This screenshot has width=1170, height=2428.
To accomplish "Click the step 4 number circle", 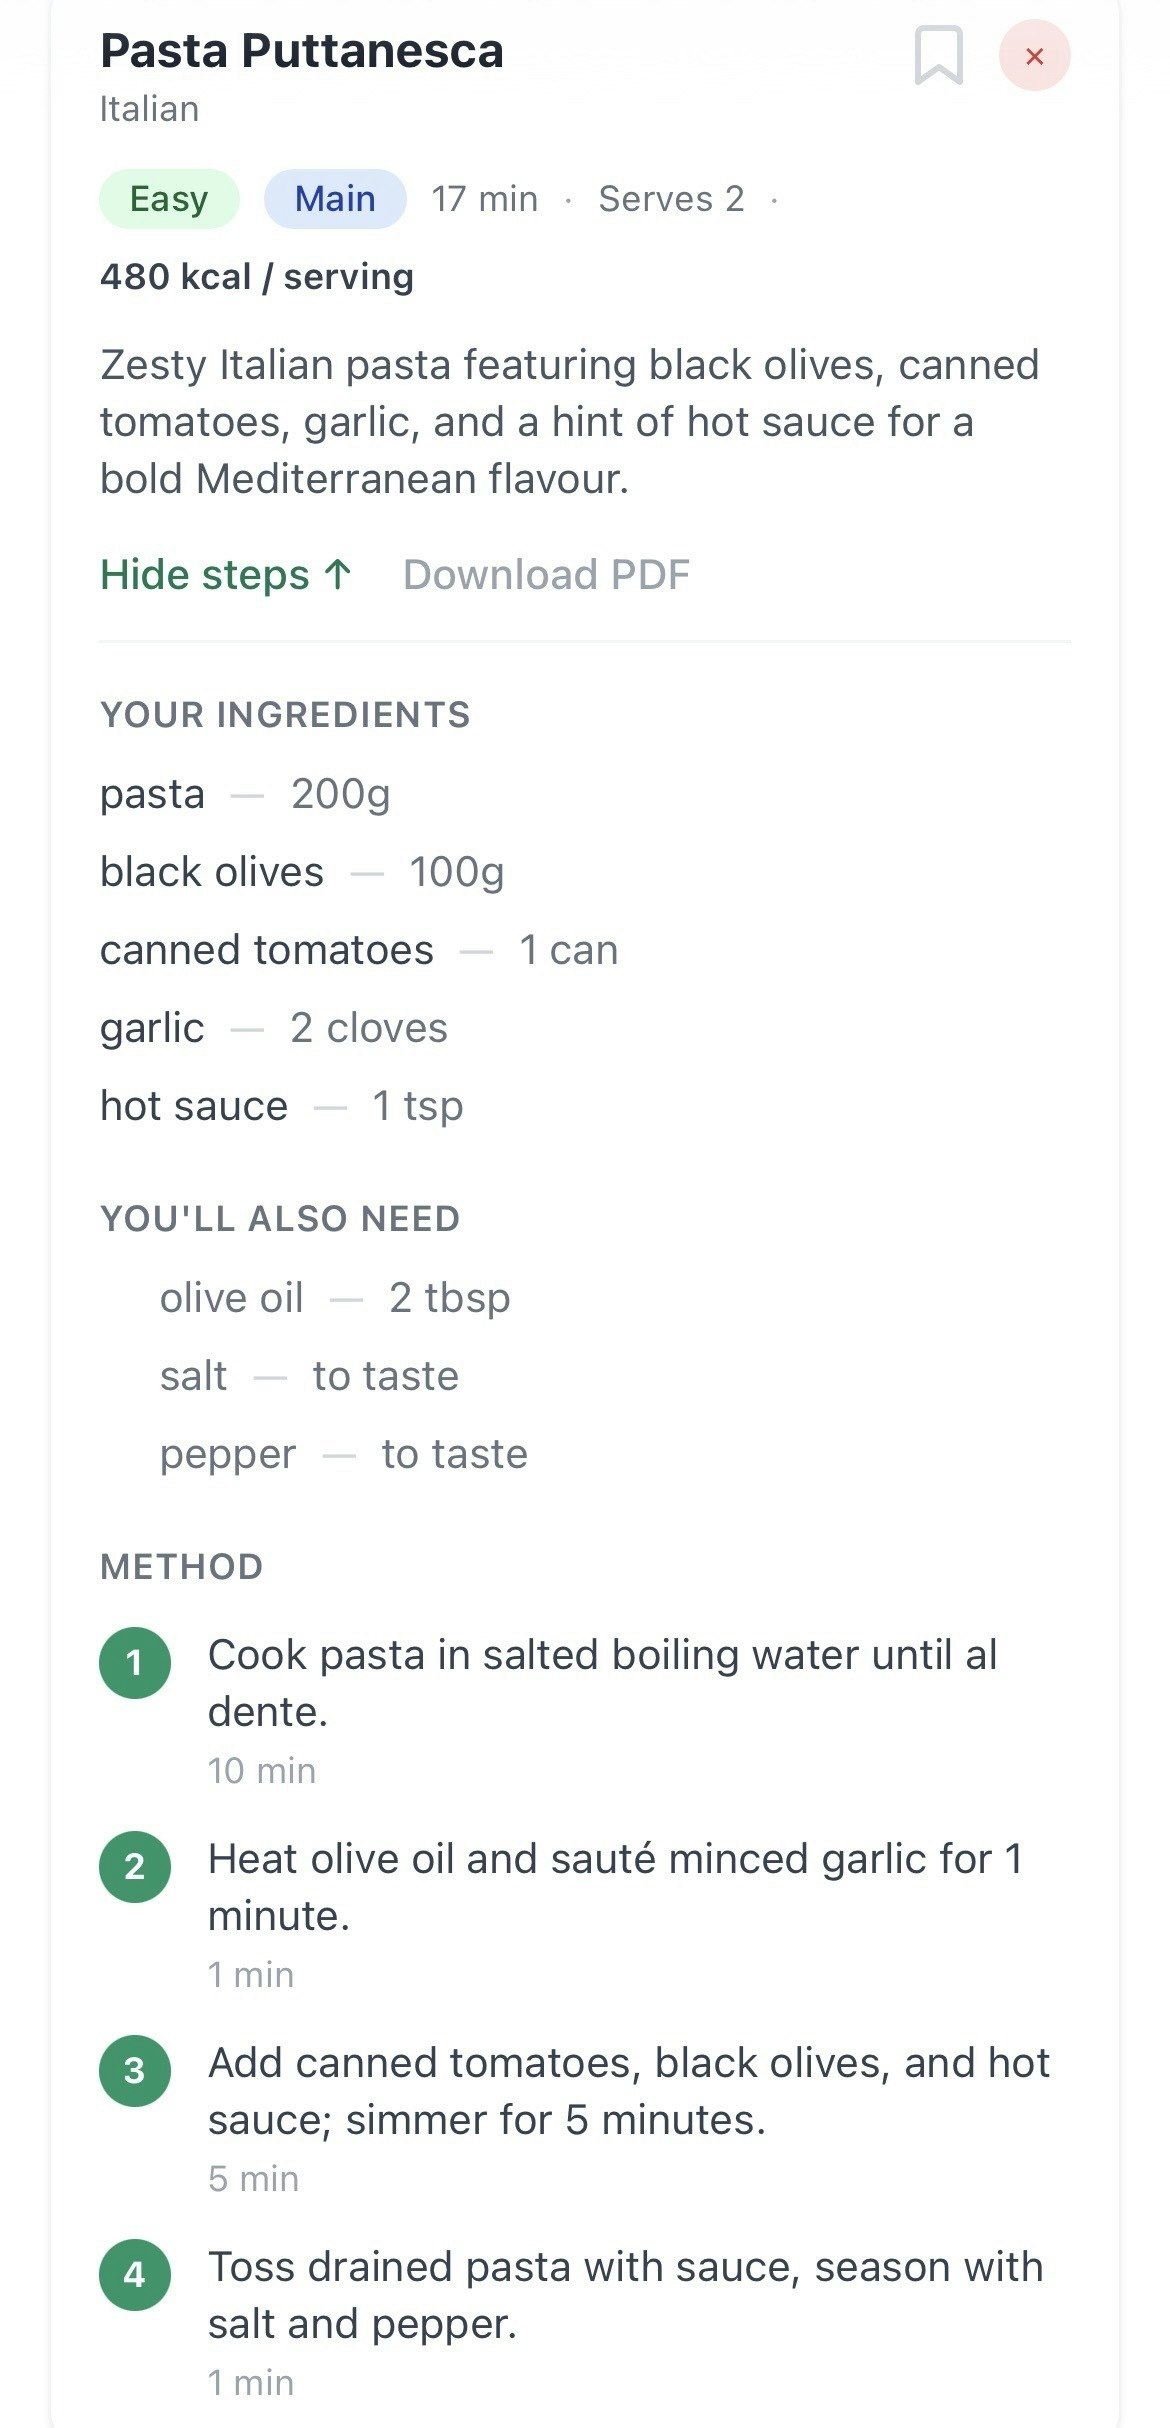I will click(x=135, y=2275).
